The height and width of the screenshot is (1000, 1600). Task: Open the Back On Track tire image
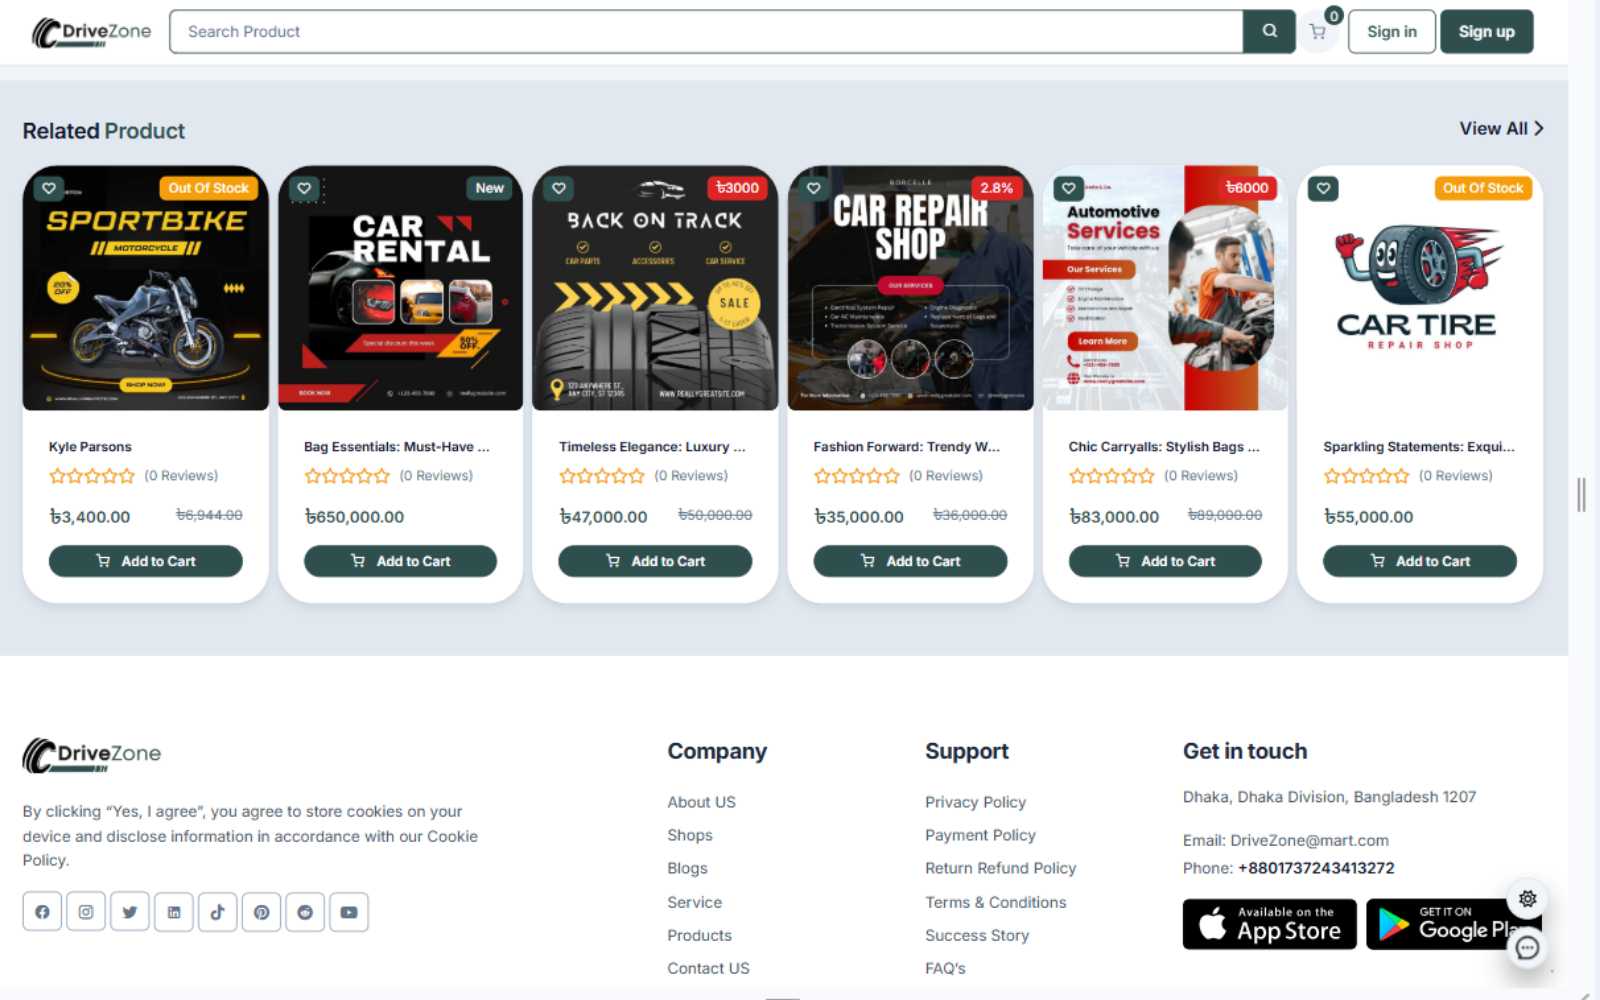(x=655, y=288)
